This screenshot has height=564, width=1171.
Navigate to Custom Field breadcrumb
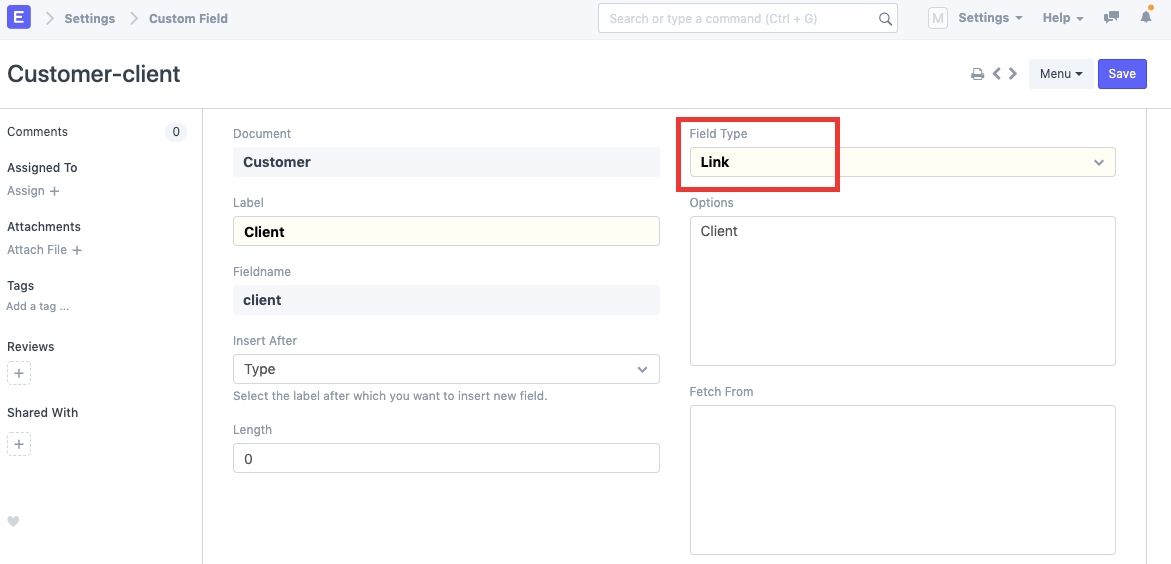[x=188, y=18]
